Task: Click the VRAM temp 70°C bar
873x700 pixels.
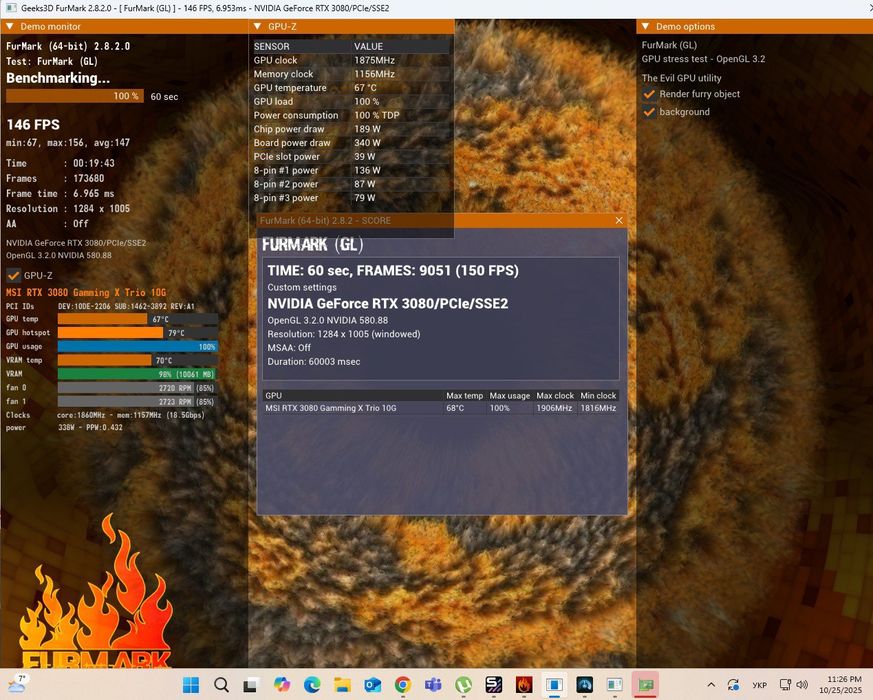Action: [138, 360]
